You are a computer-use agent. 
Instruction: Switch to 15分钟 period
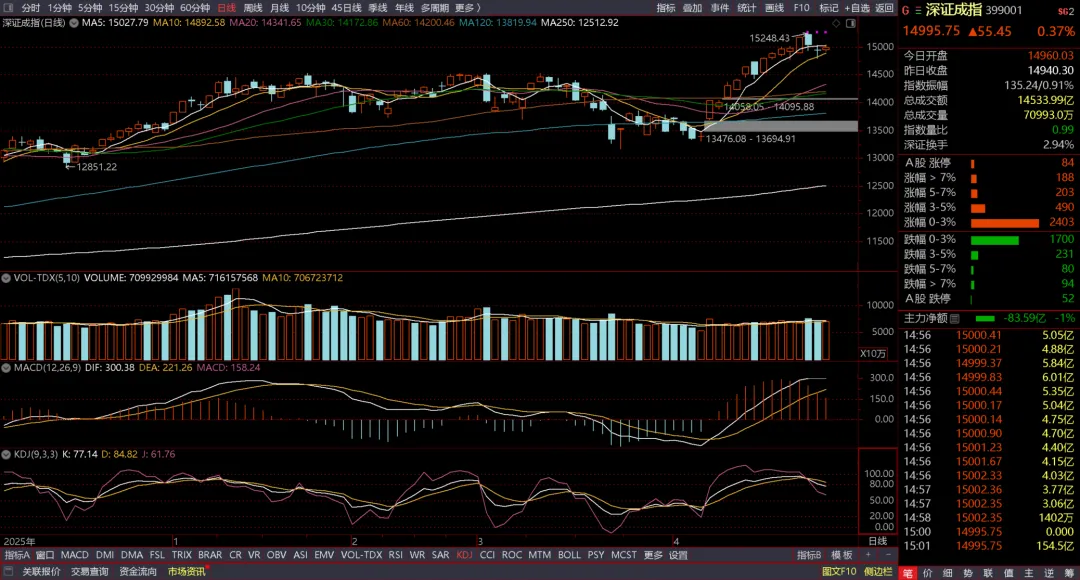point(123,8)
